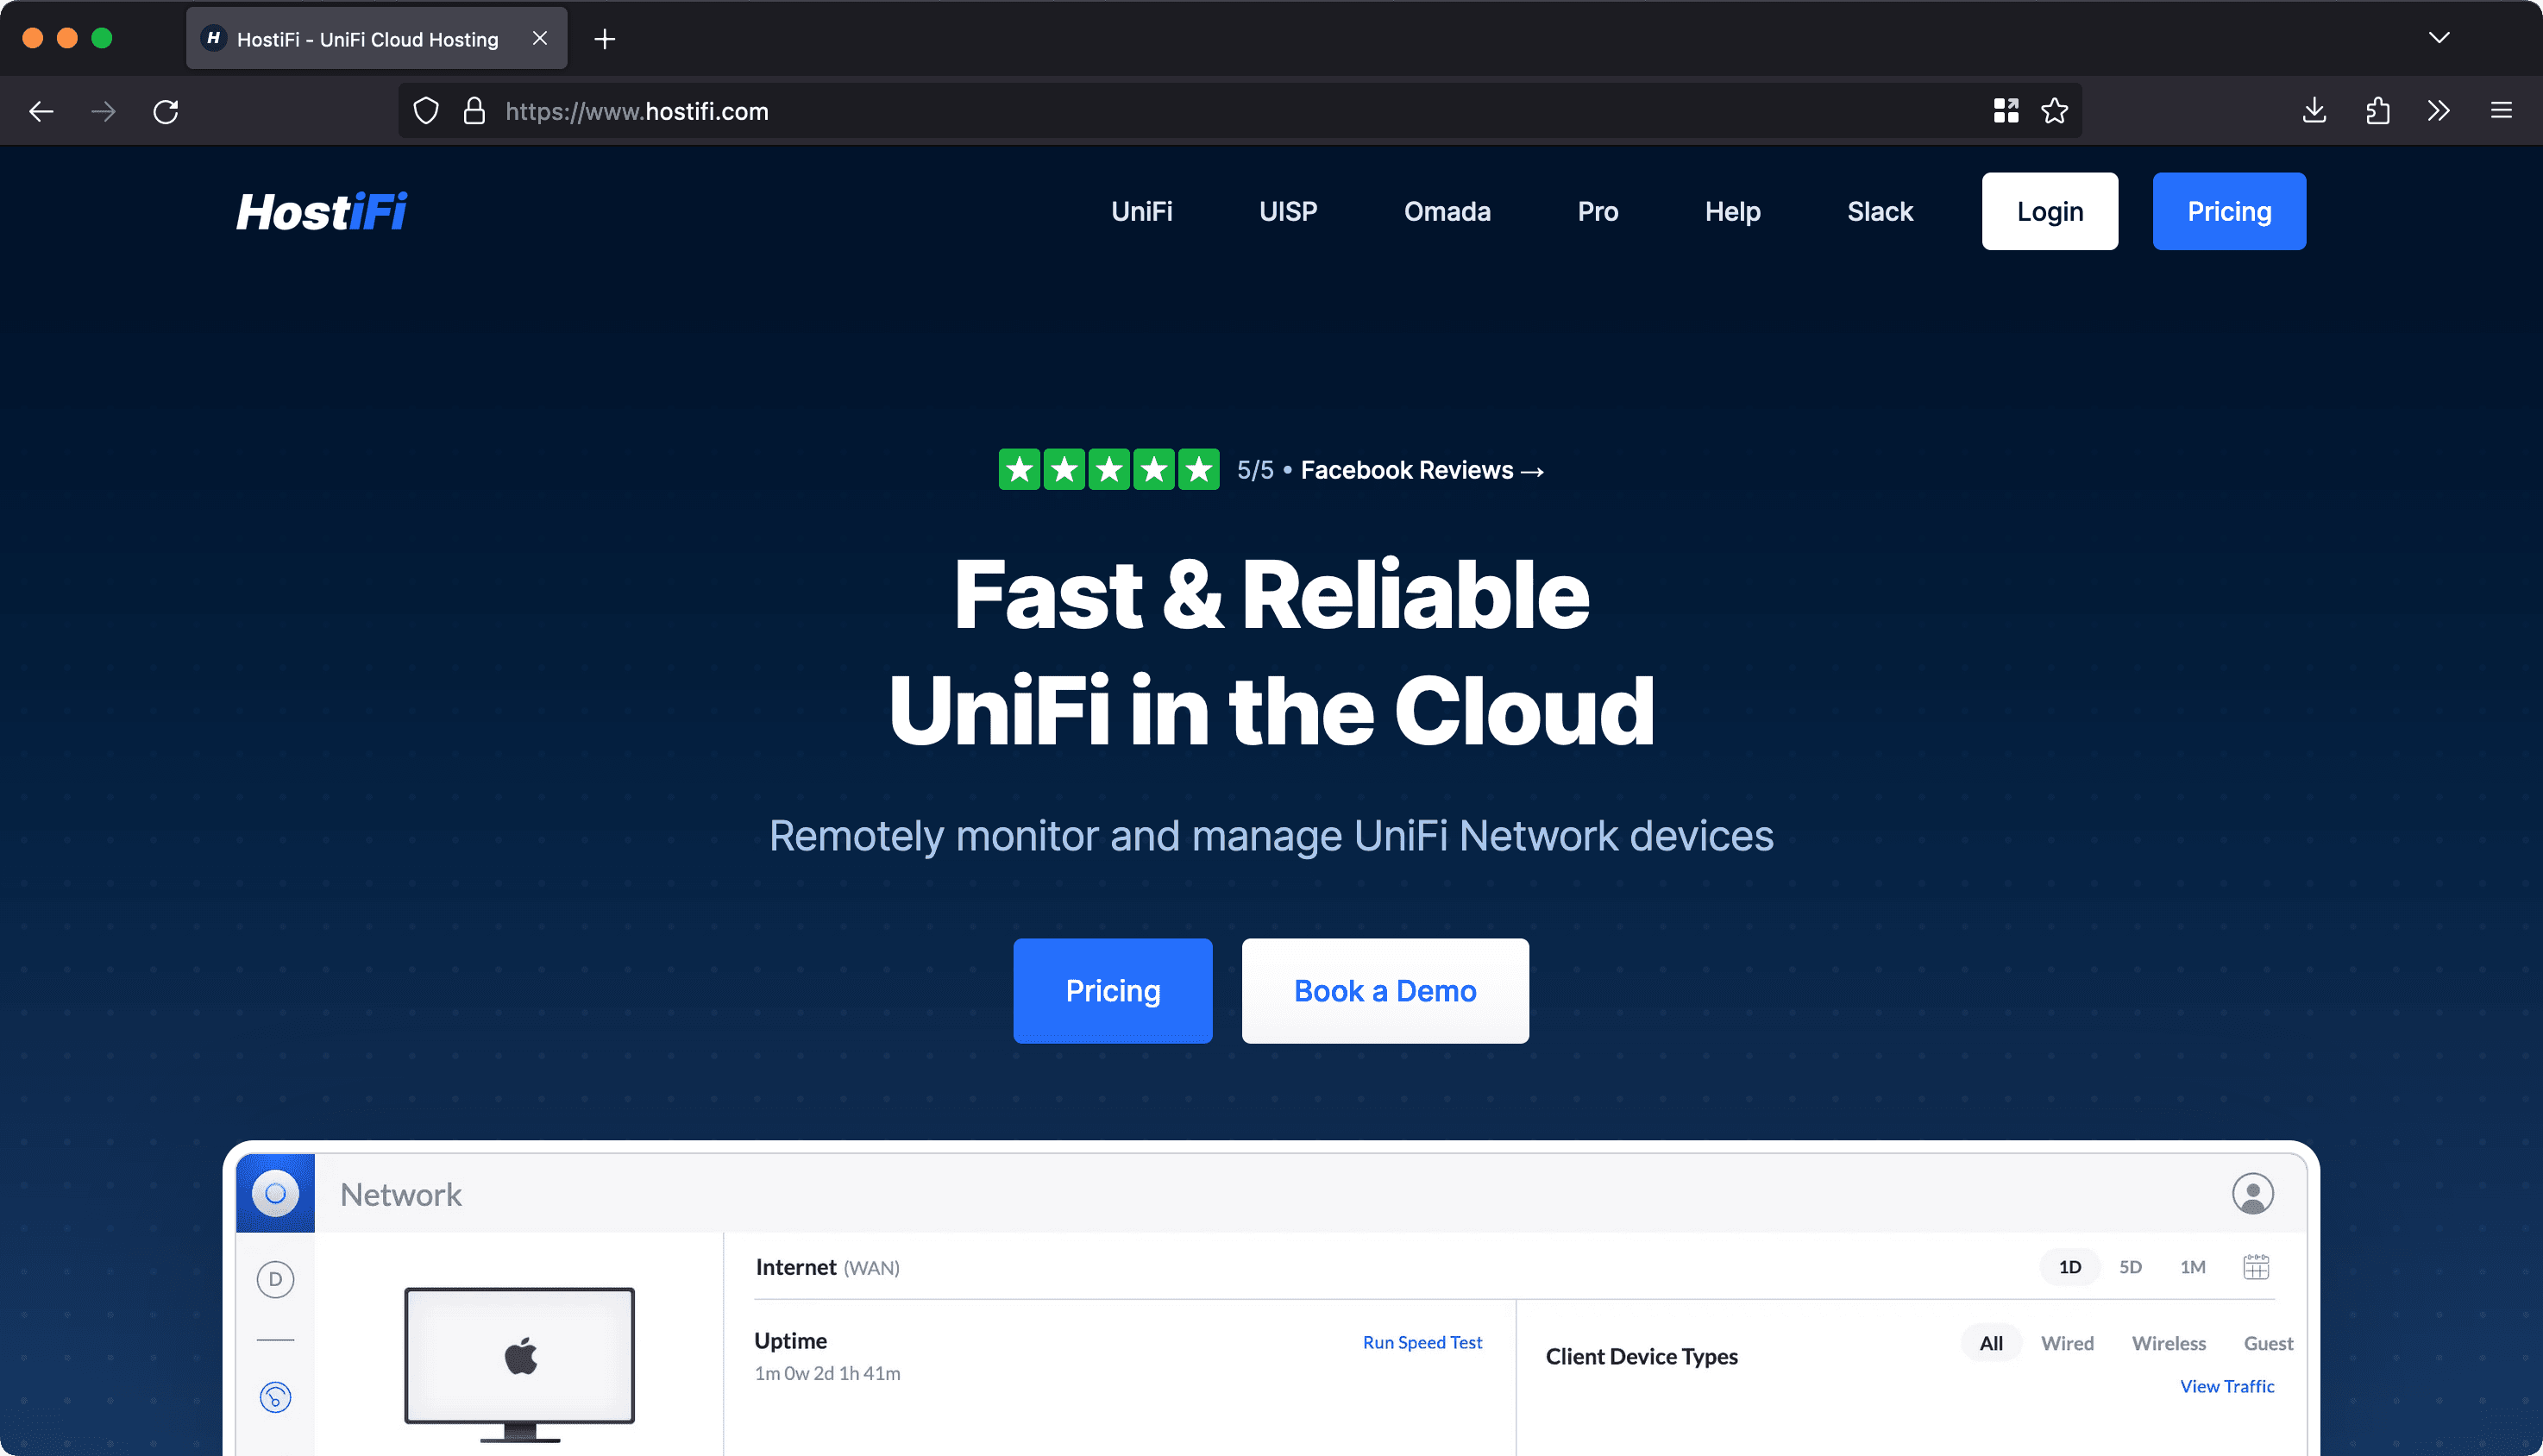Click the URL address field
The image size is (2543, 1456).
point(1200,111)
